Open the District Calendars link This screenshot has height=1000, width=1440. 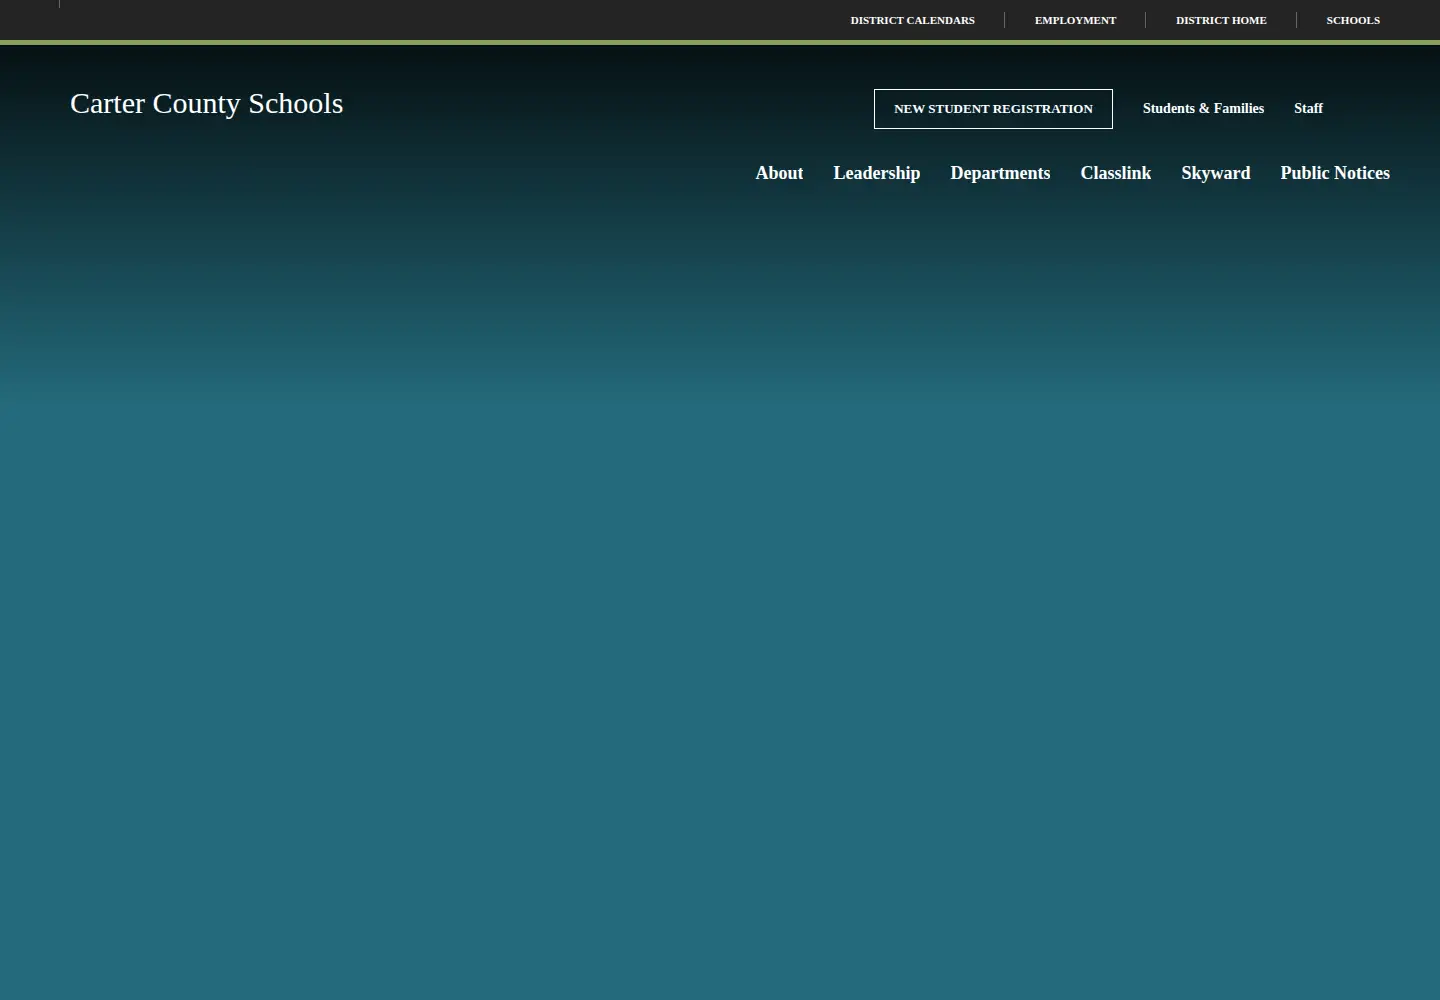click(x=912, y=20)
